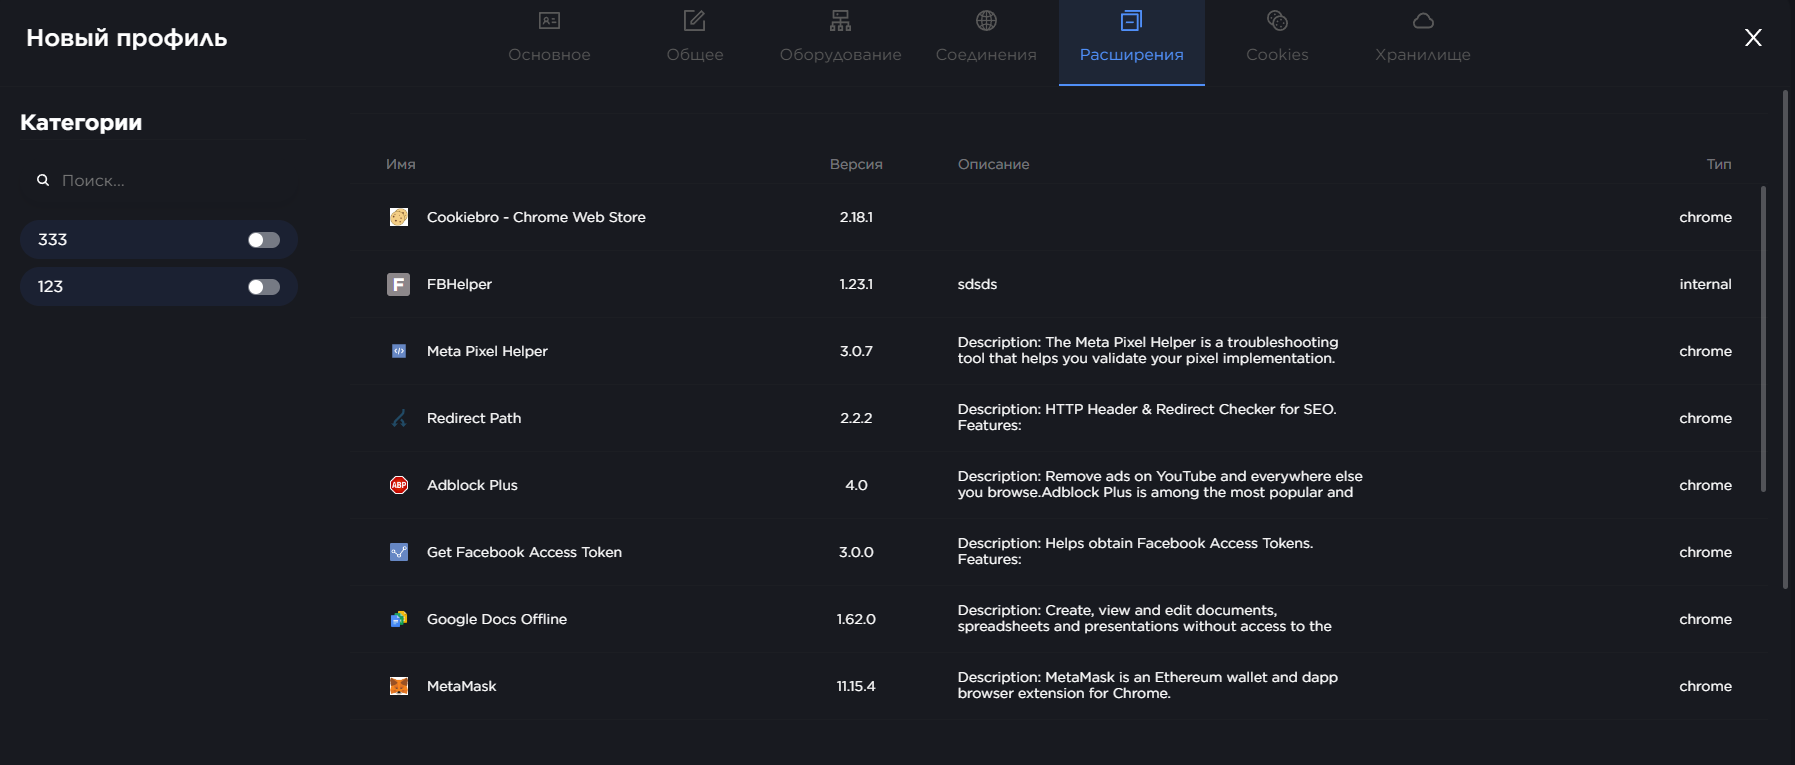
Task: Click the Cookiebro extension icon
Action: tap(399, 217)
